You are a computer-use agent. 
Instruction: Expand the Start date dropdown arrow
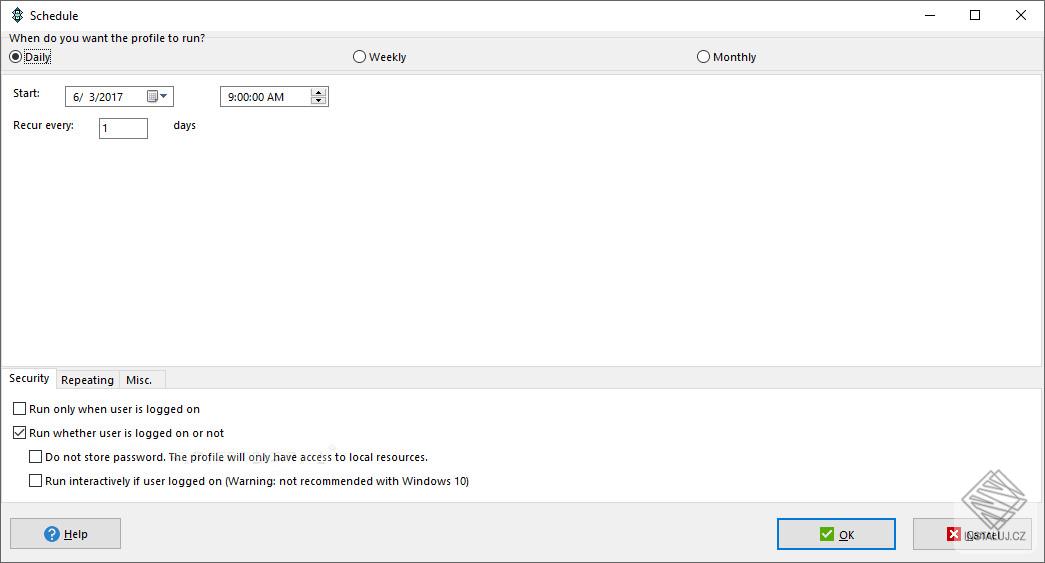tap(164, 97)
